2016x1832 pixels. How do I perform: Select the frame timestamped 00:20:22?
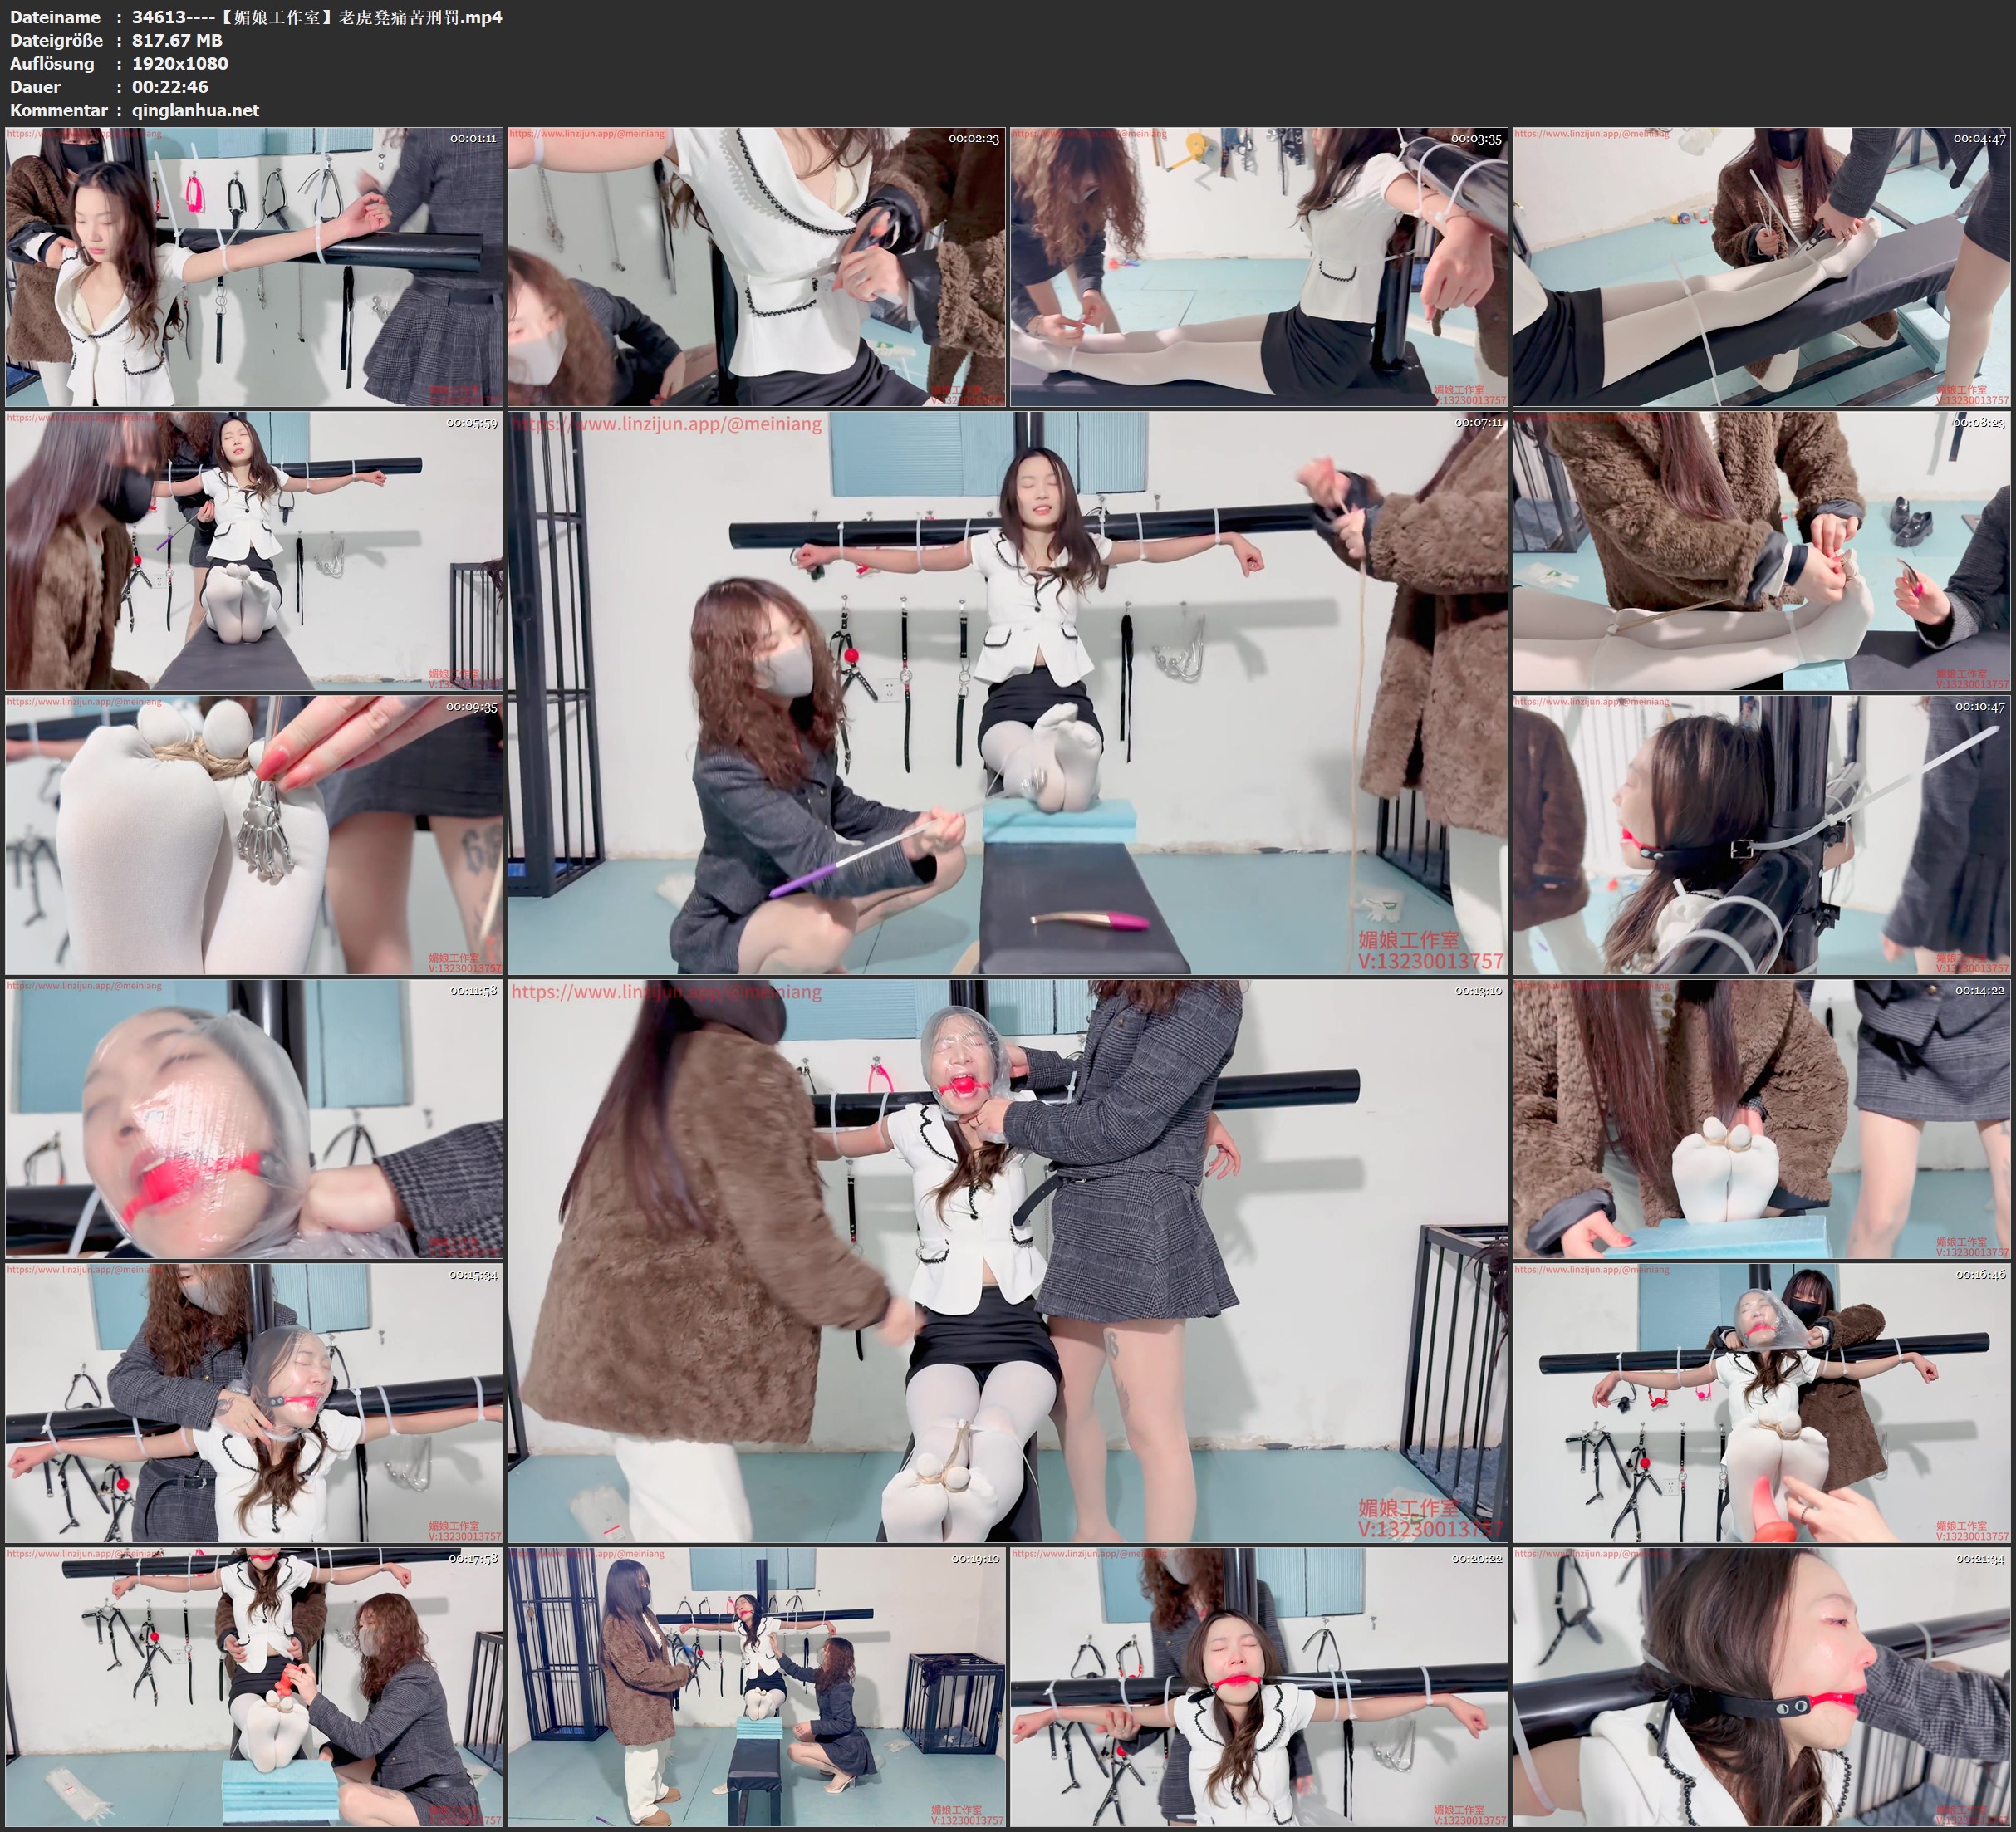1258,1686
